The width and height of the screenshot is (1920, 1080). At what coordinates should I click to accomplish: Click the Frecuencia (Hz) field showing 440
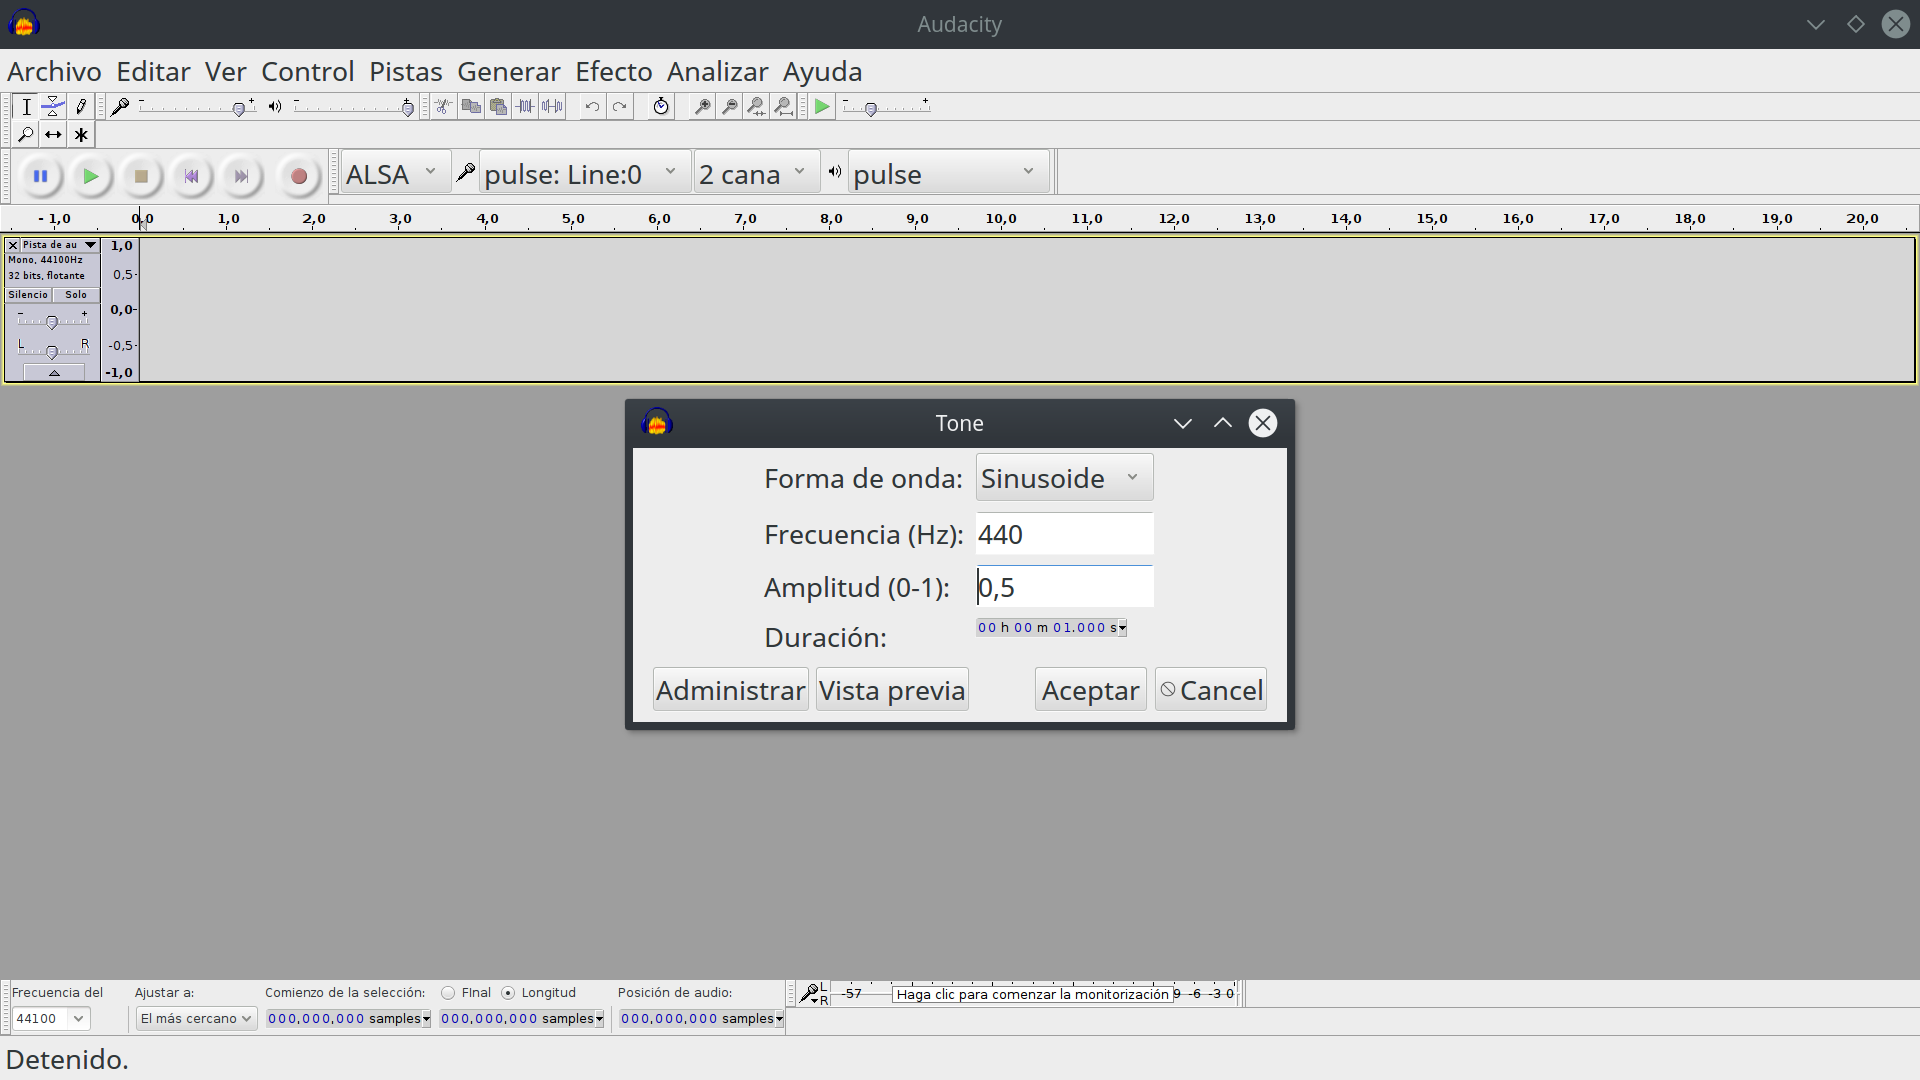(1064, 534)
